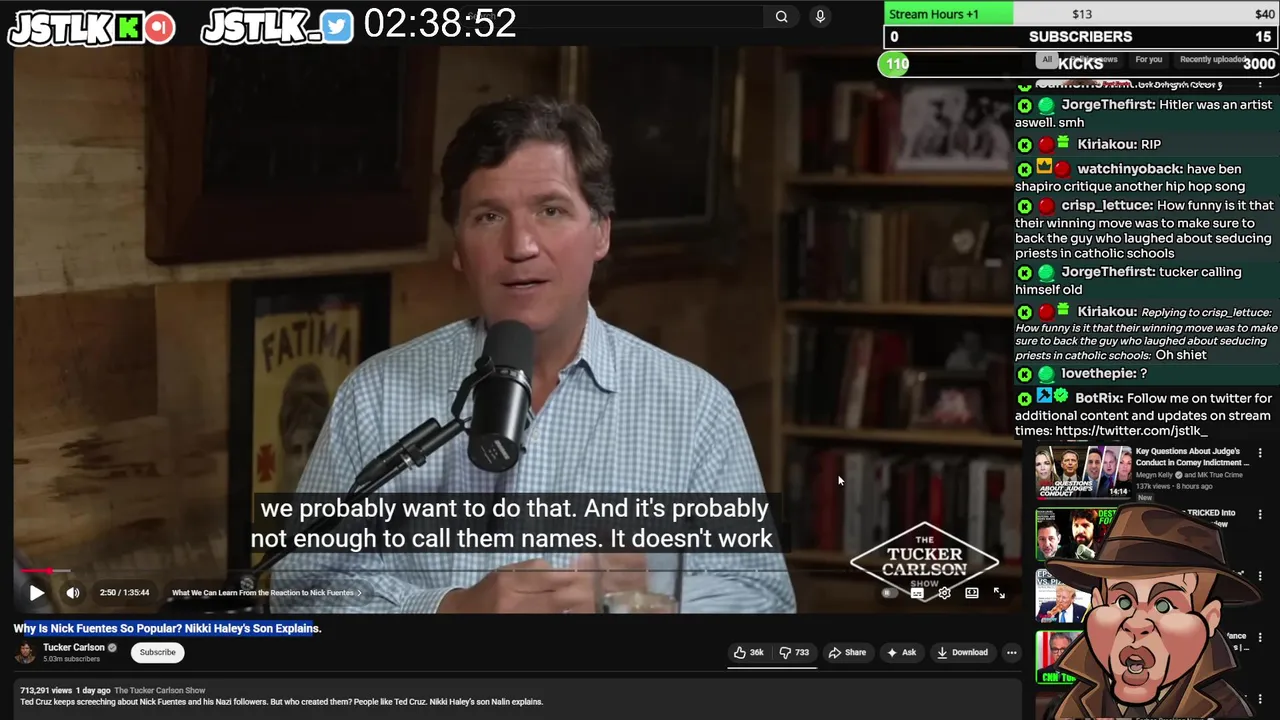Download the video
The height and width of the screenshot is (720, 1280).
coord(962,652)
